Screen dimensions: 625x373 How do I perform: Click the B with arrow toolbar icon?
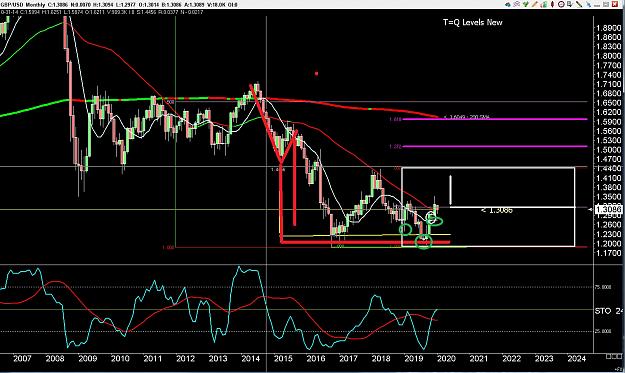coord(570,4)
